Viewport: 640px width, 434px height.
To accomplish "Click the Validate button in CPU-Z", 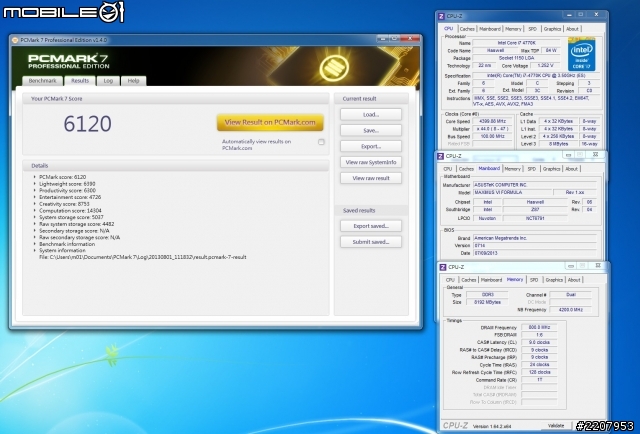I will (x=556, y=425).
